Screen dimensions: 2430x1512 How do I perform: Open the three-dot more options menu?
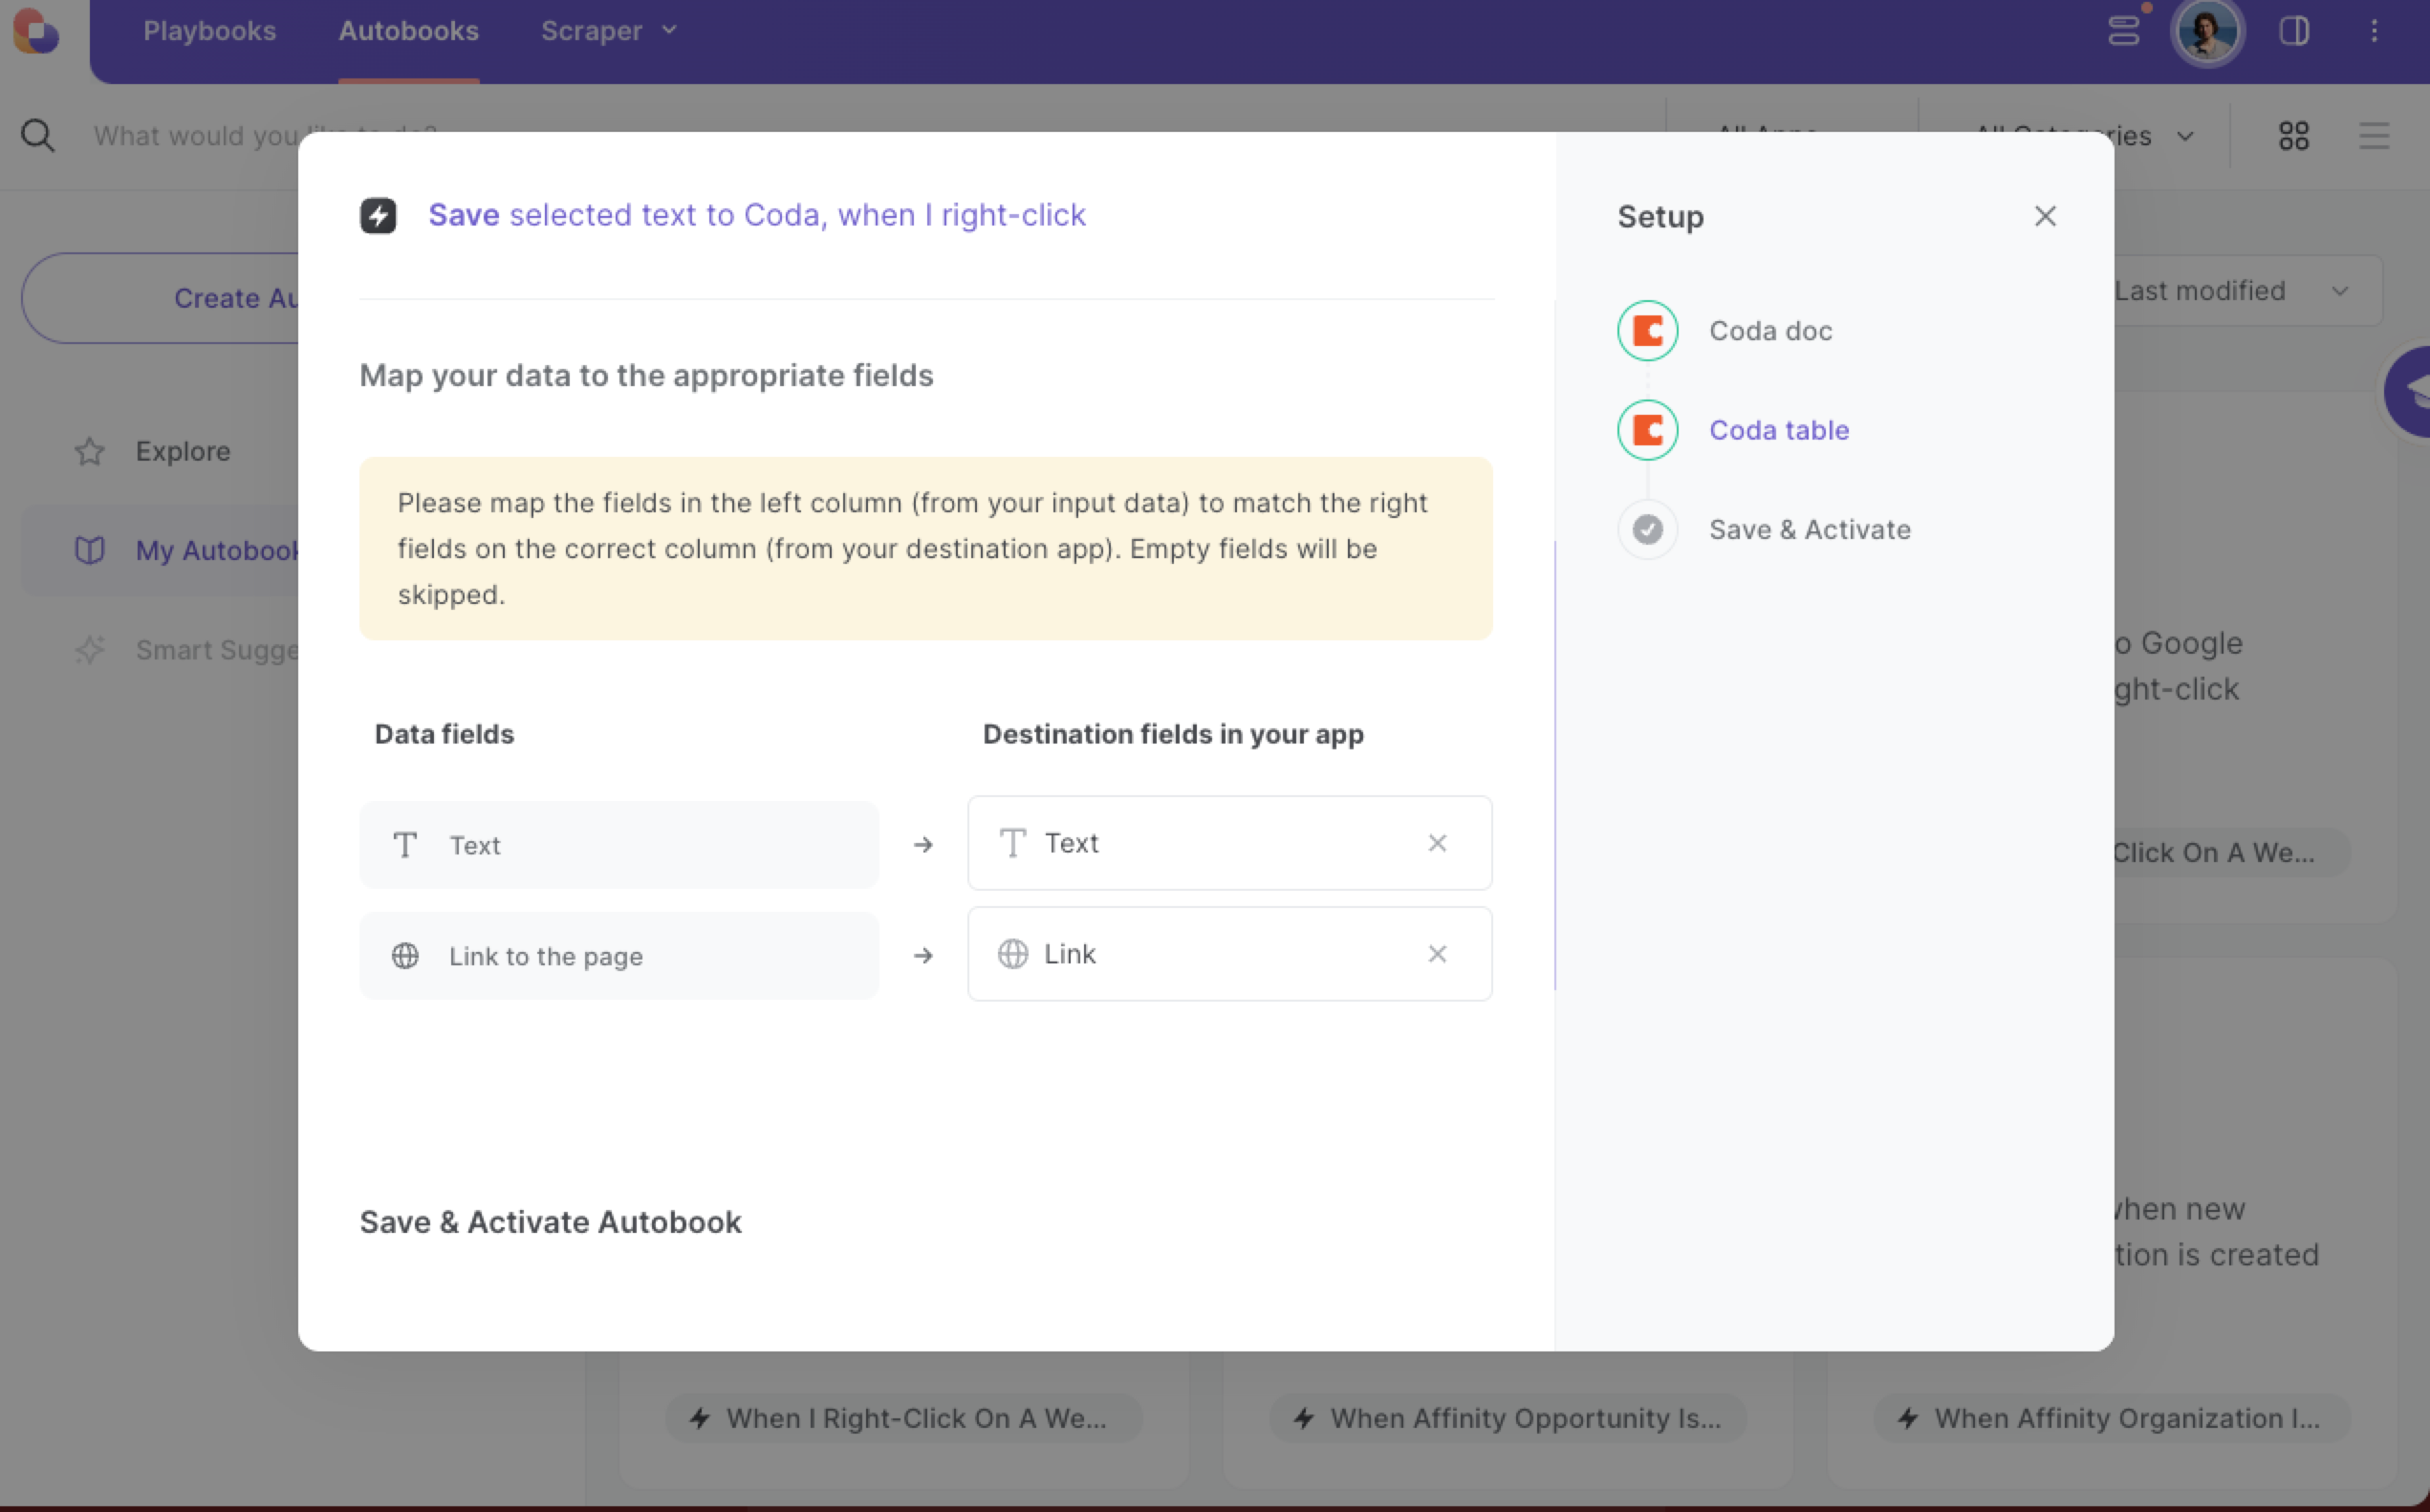(x=2374, y=31)
